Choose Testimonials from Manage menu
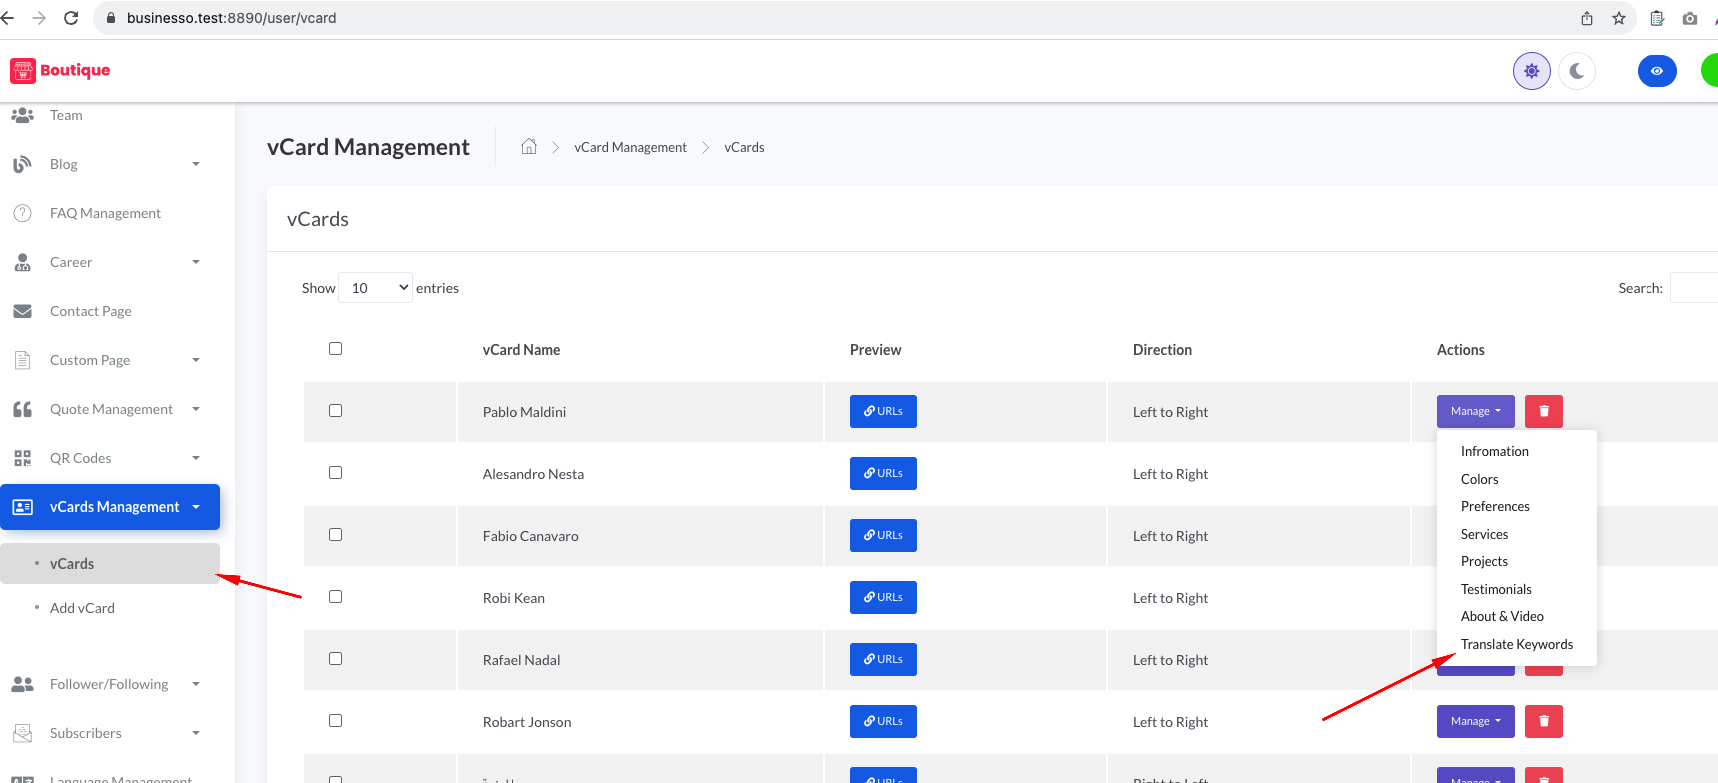The image size is (1718, 783). 1496,589
